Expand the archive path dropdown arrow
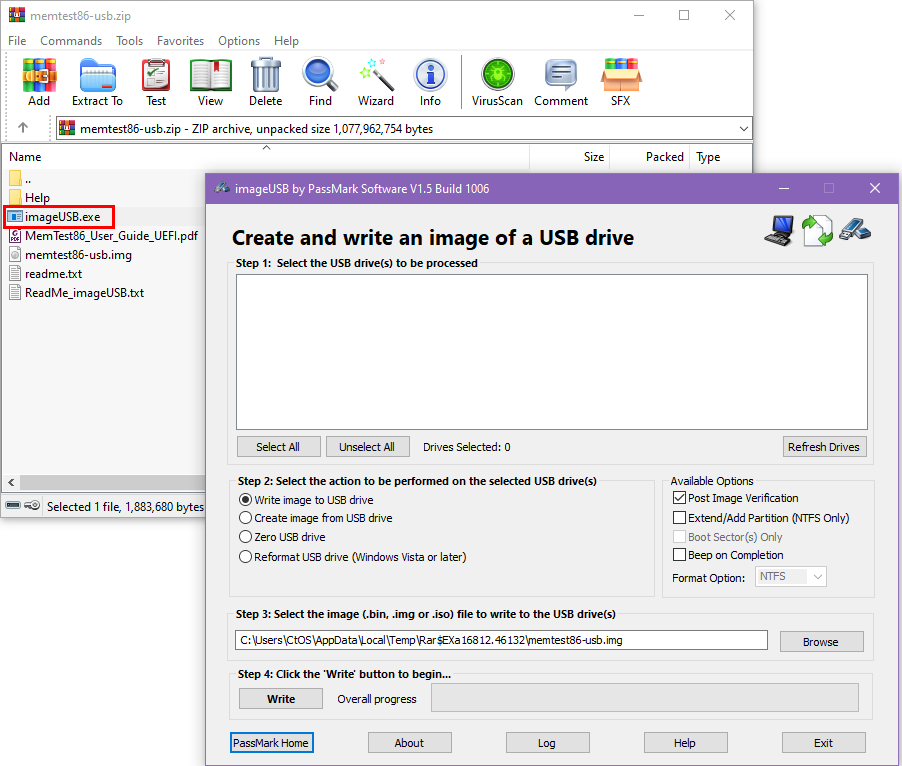Image resolution: width=902 pixels, height=766 pixels. (x=743, y=128)
